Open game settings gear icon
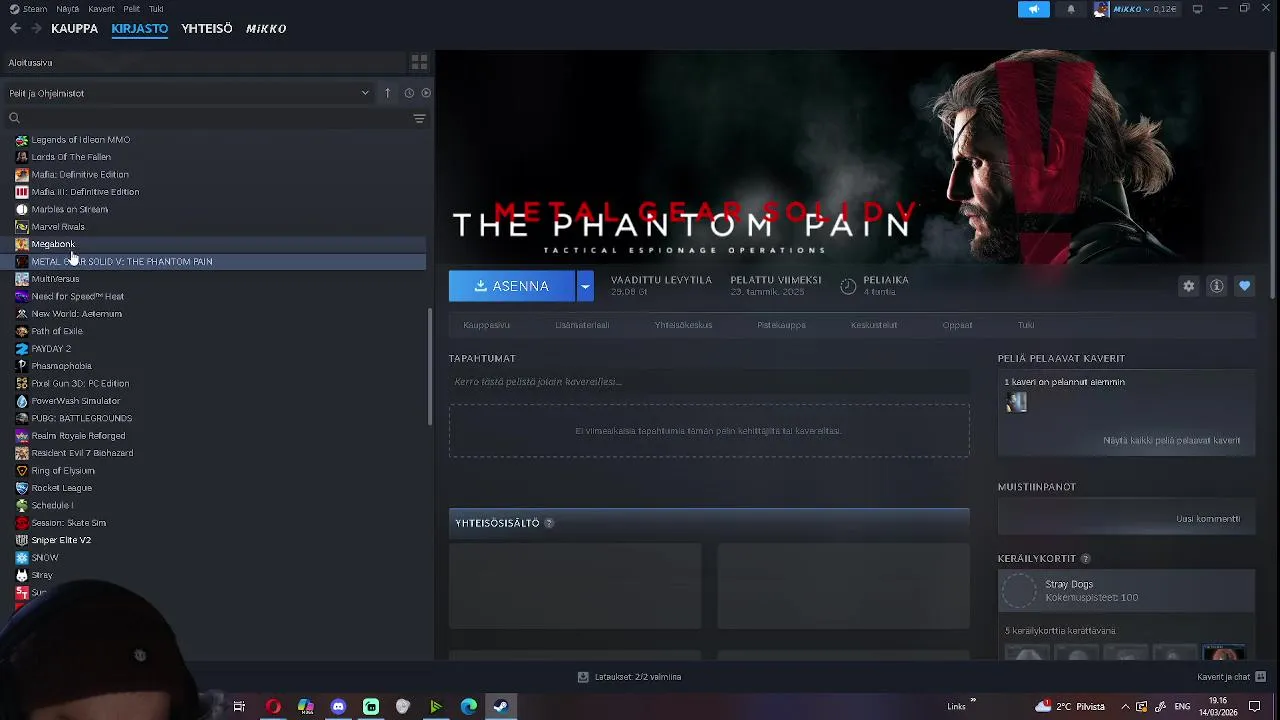This screenshot has width=1280, height=720. [1189, 286]
